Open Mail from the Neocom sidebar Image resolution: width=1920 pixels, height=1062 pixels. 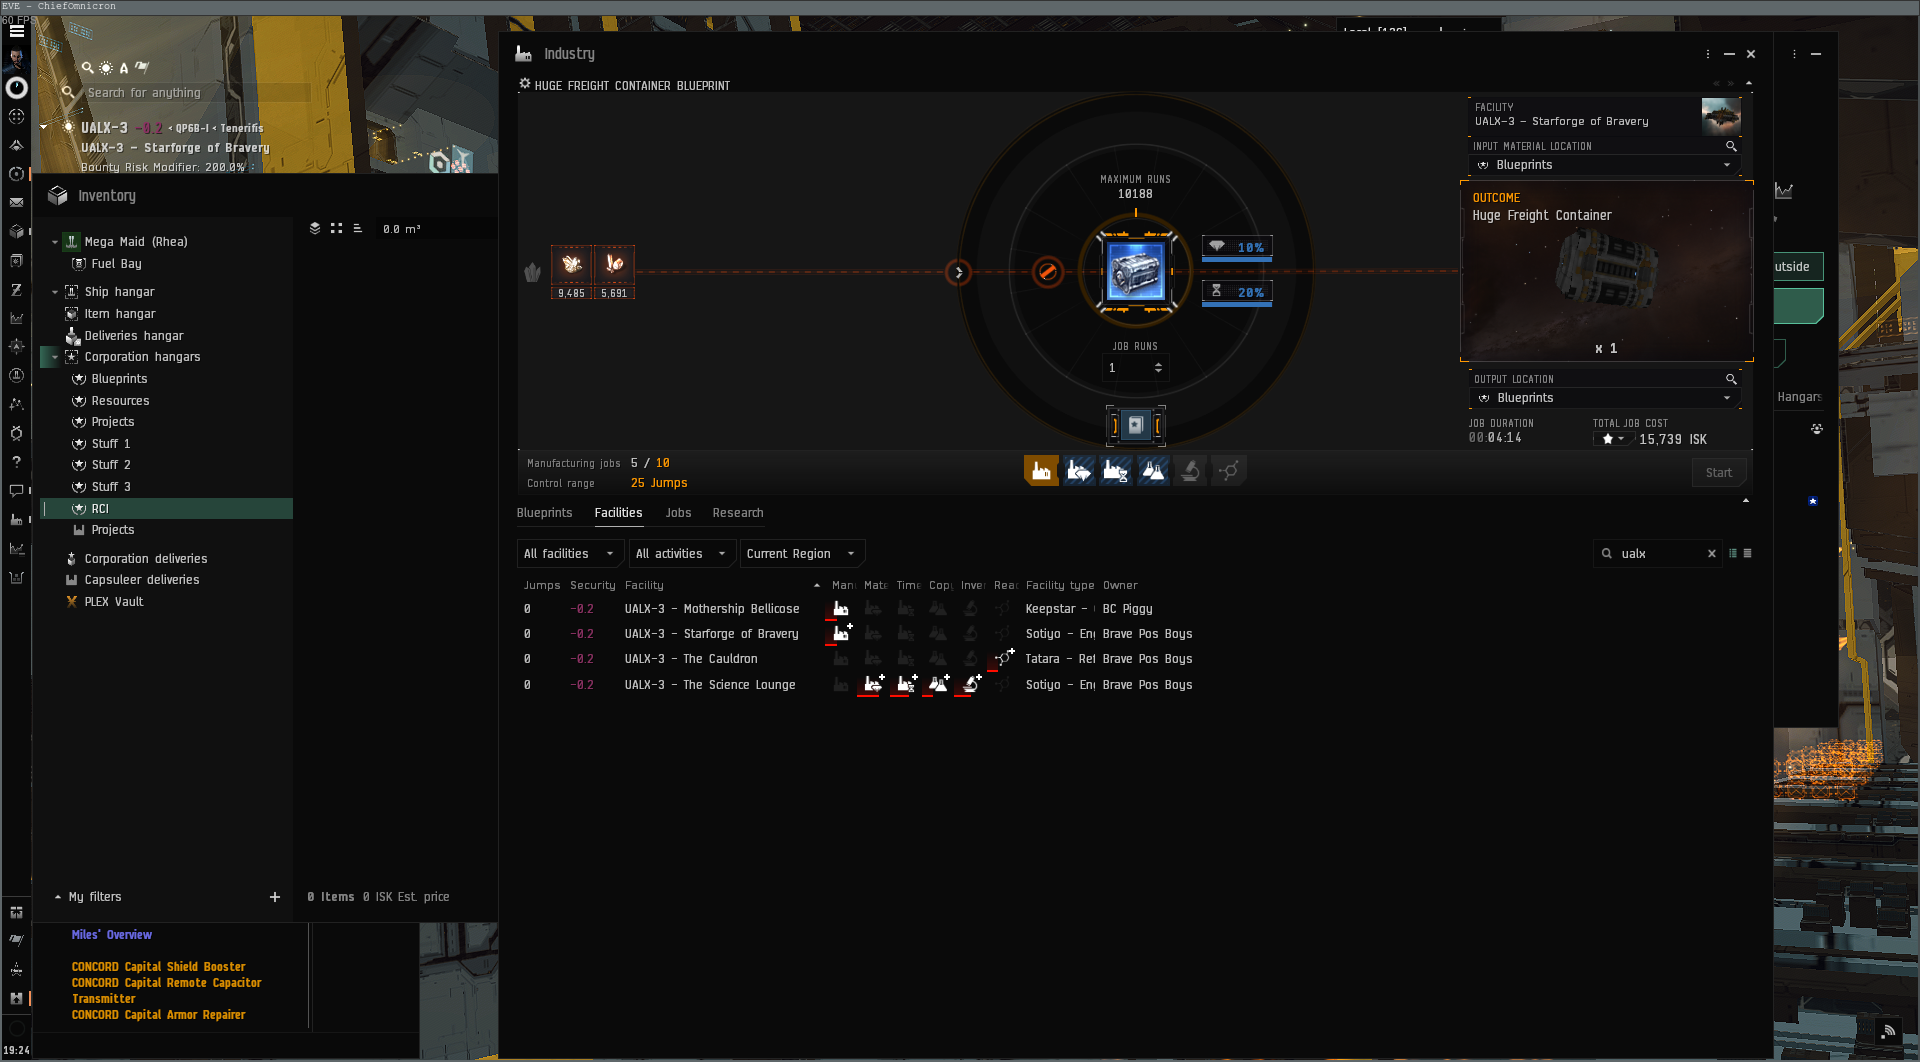point(16,202)
